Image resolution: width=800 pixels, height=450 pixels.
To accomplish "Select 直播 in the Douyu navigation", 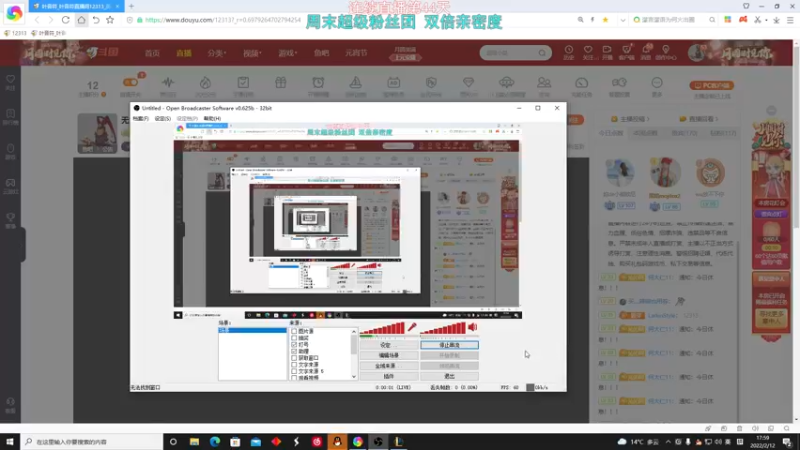I will coord(184,53).
